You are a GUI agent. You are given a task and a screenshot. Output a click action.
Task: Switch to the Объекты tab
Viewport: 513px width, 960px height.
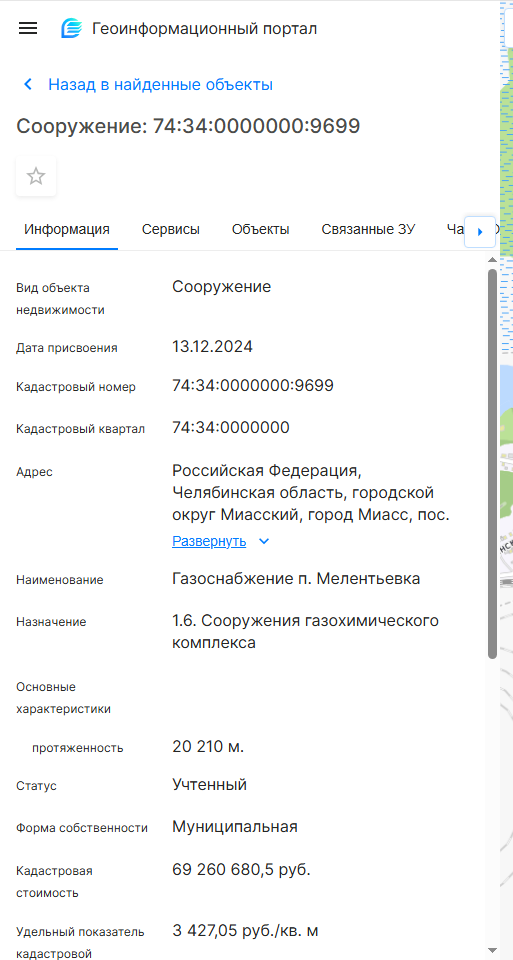point(260,230)
